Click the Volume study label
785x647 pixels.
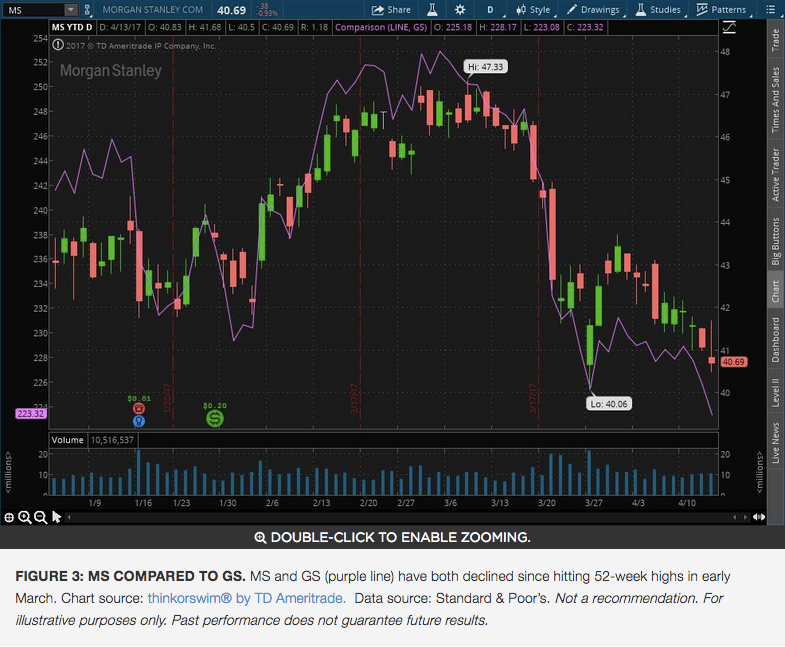point(68,440)
